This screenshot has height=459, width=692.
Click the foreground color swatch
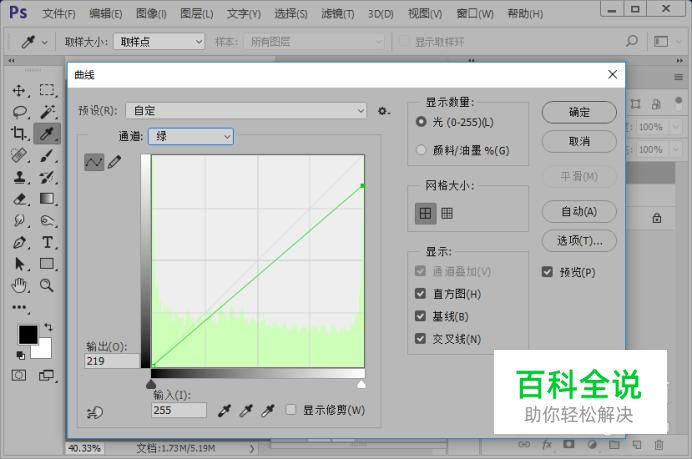[x=28, y=335]
